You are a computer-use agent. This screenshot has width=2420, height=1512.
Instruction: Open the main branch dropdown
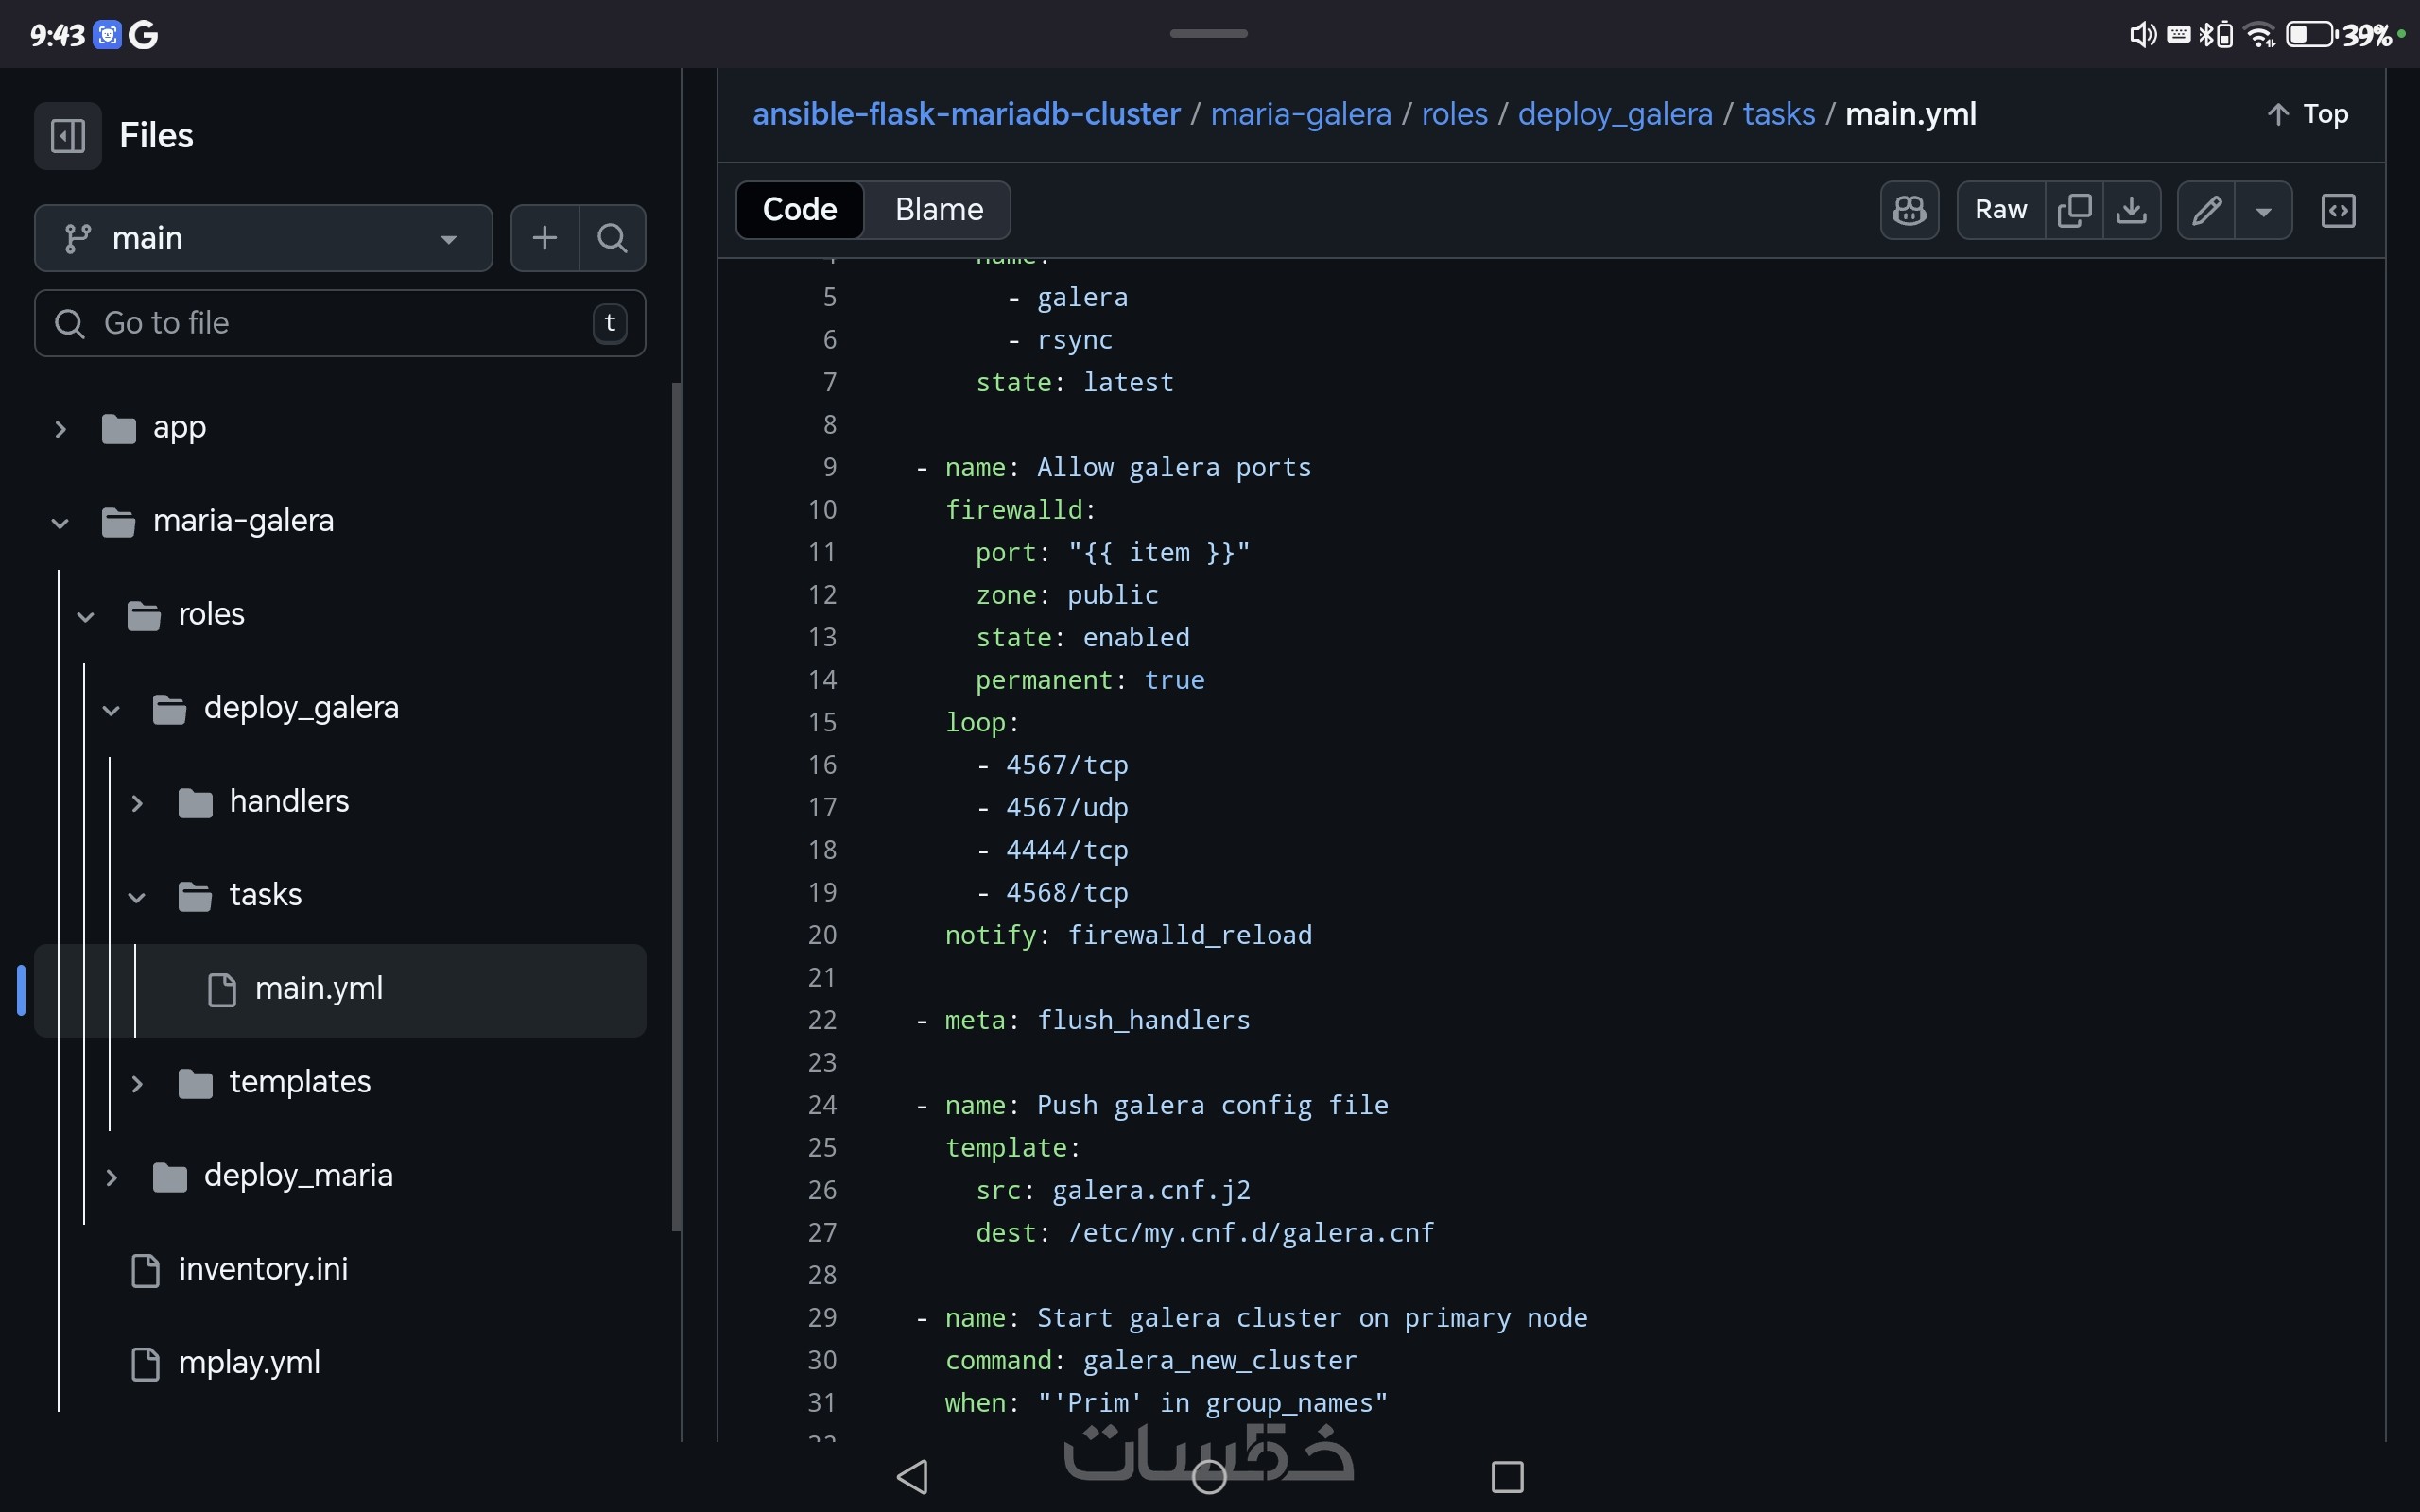pos(263,238)
